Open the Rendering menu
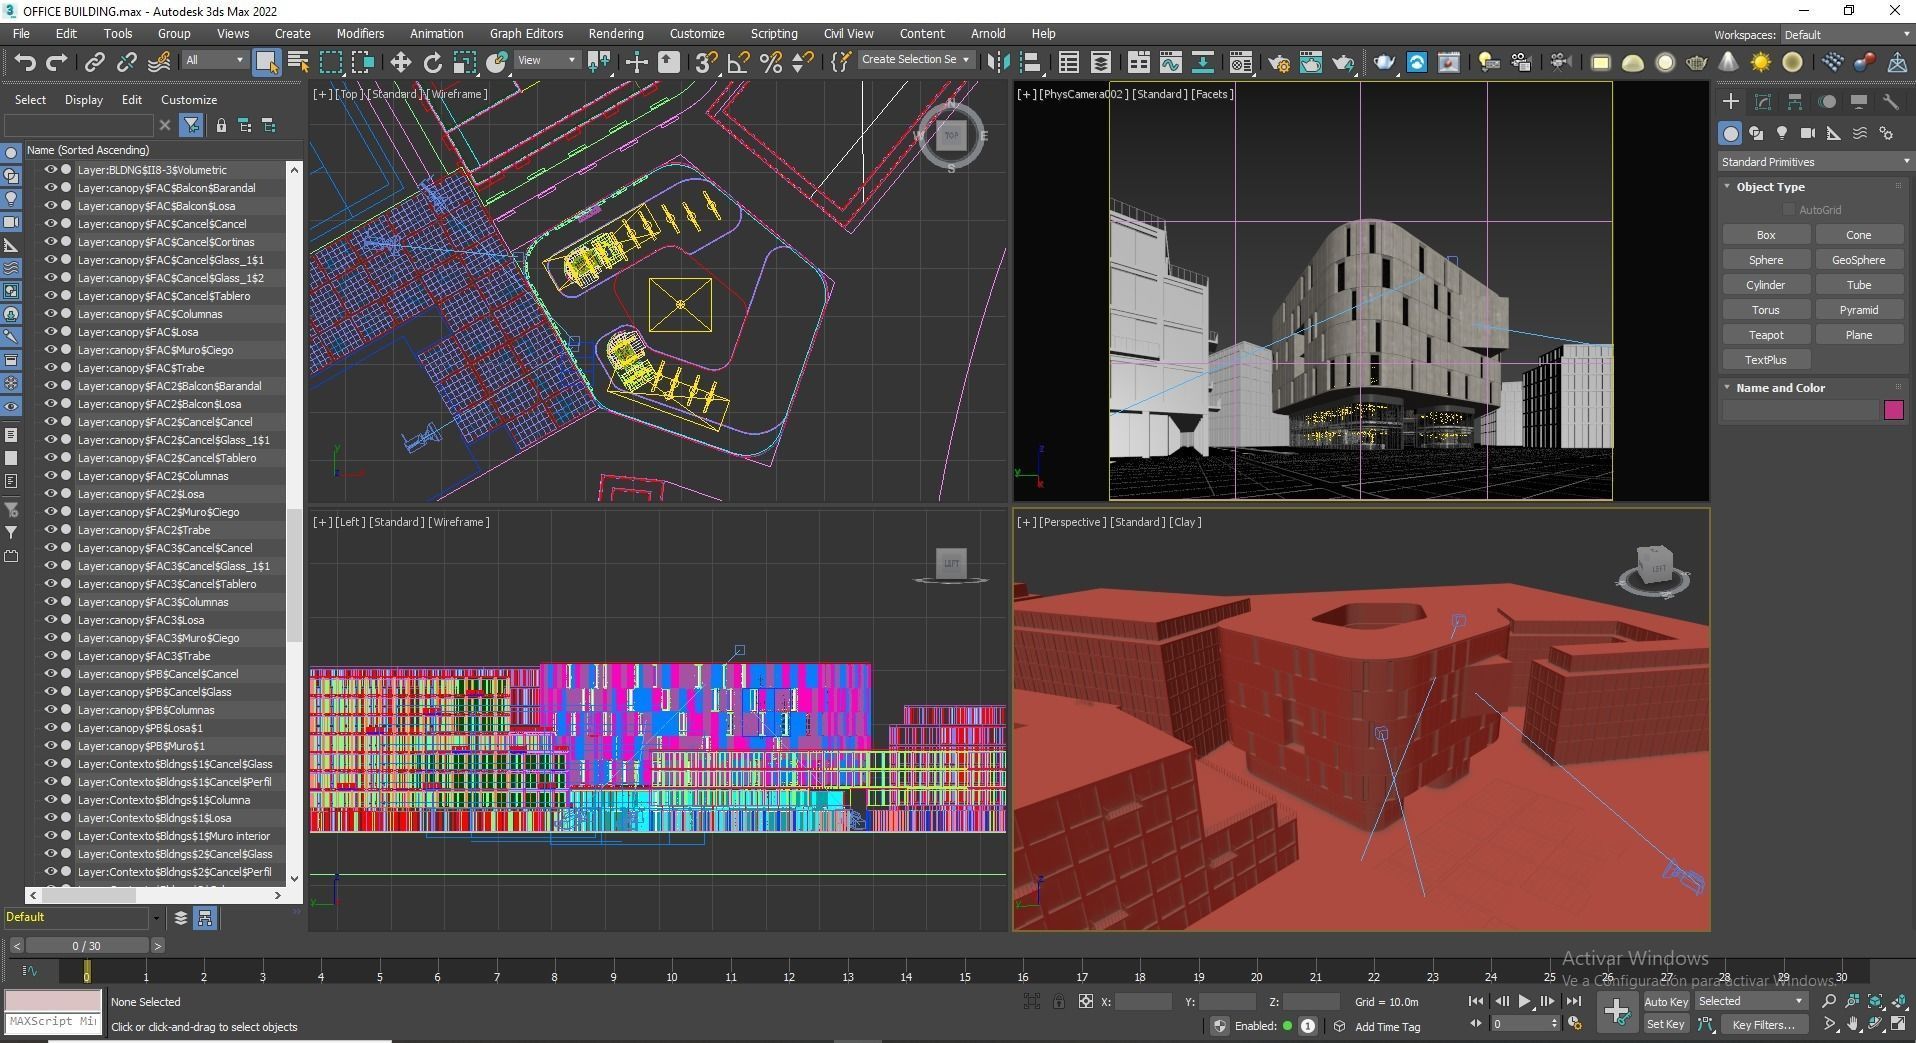1916x1043 pixels. click(x=616, y=33)
